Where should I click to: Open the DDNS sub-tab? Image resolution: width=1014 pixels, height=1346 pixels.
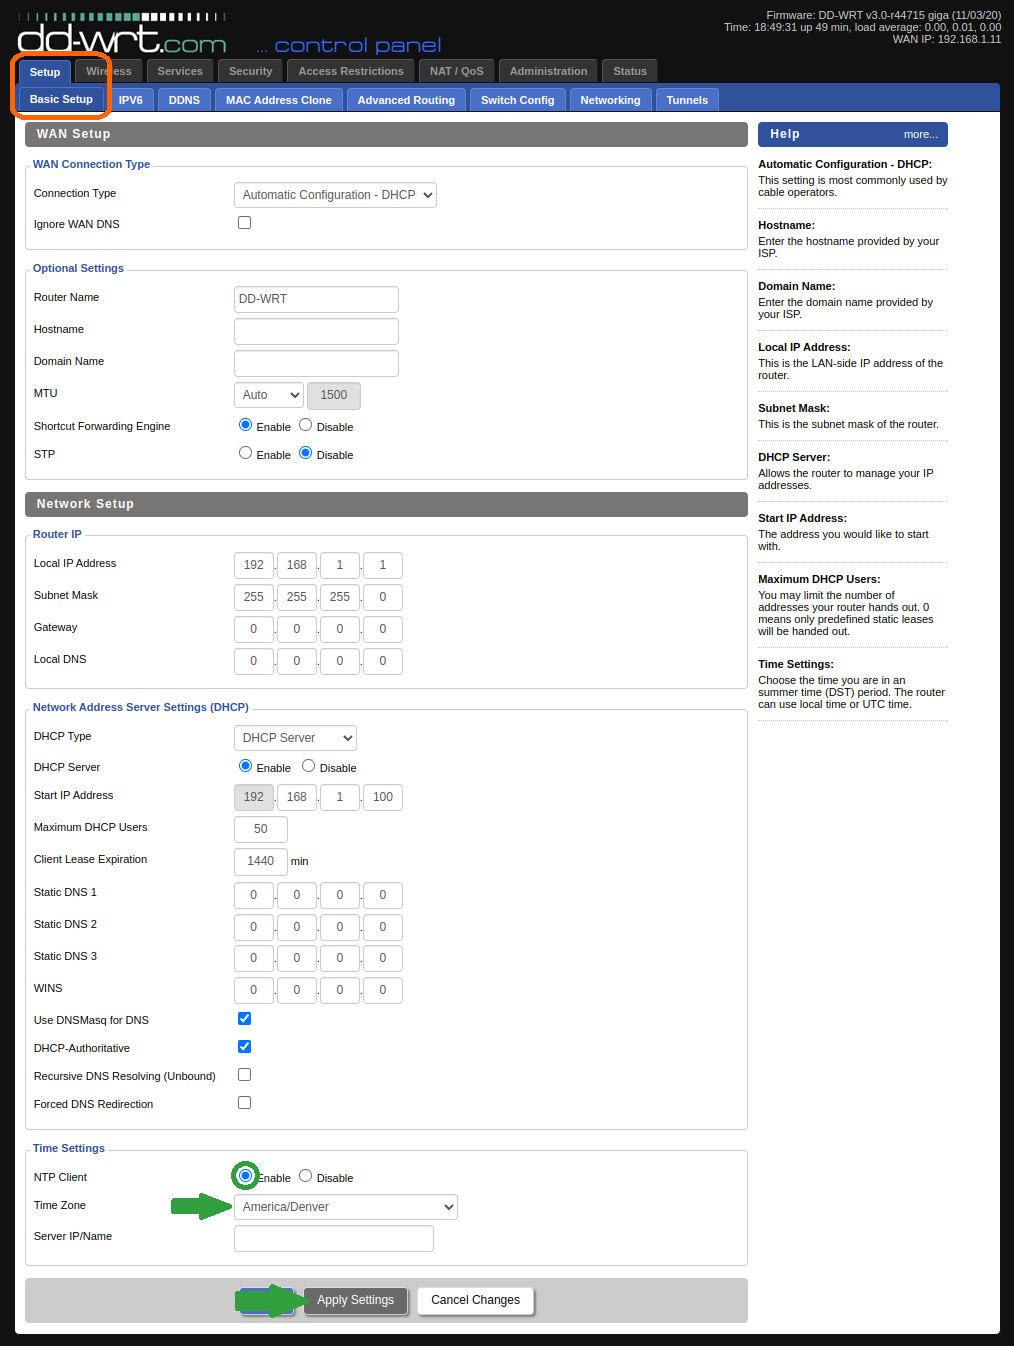[184, 100]
